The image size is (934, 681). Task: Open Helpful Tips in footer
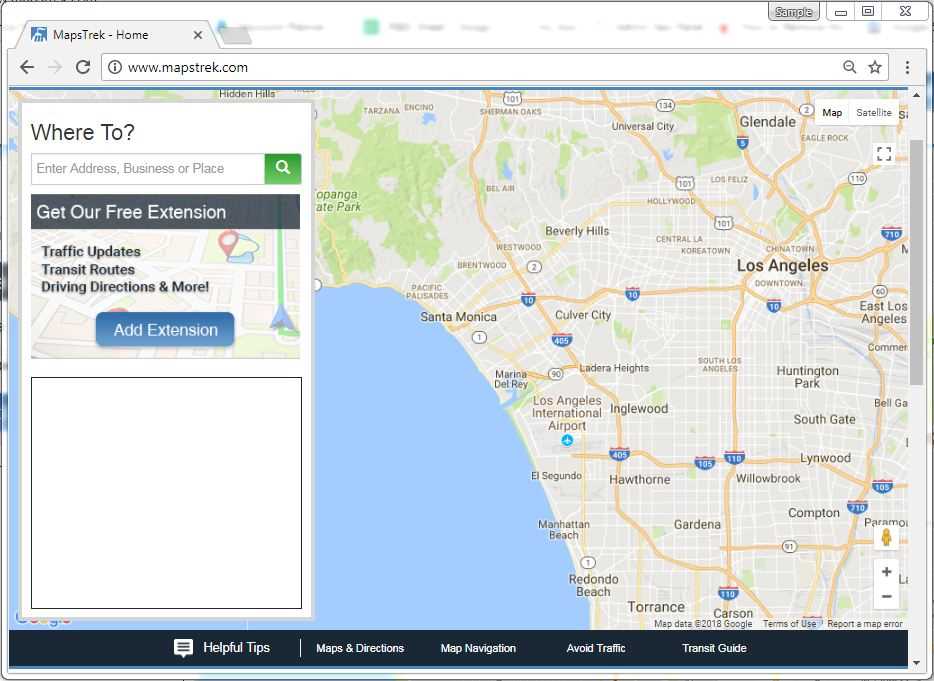pyautogui.click(x=222, y=648)
